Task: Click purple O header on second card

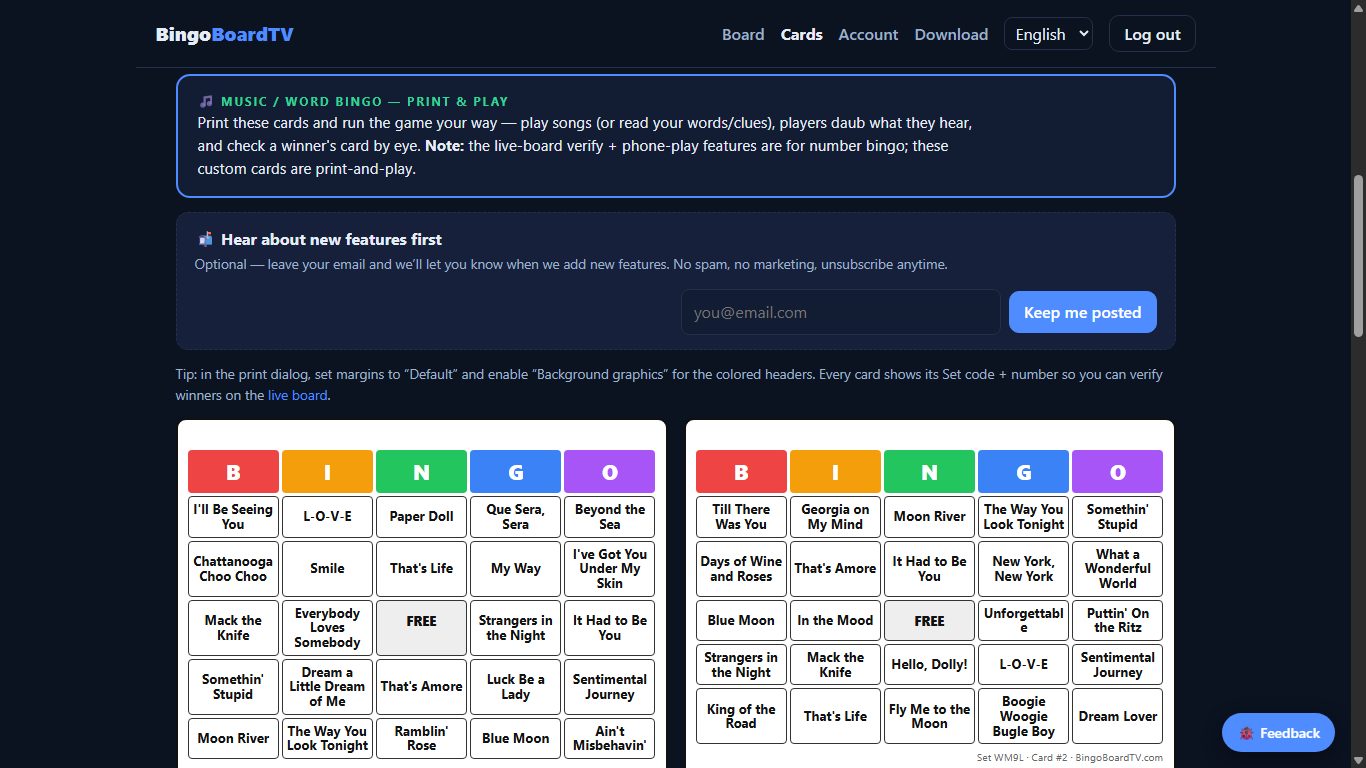Action: pos(1117,472)
